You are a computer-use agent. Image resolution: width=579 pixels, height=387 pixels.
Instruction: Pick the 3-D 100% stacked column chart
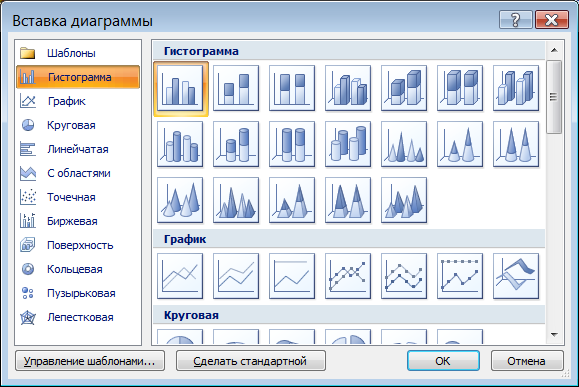tap(460, 88)
